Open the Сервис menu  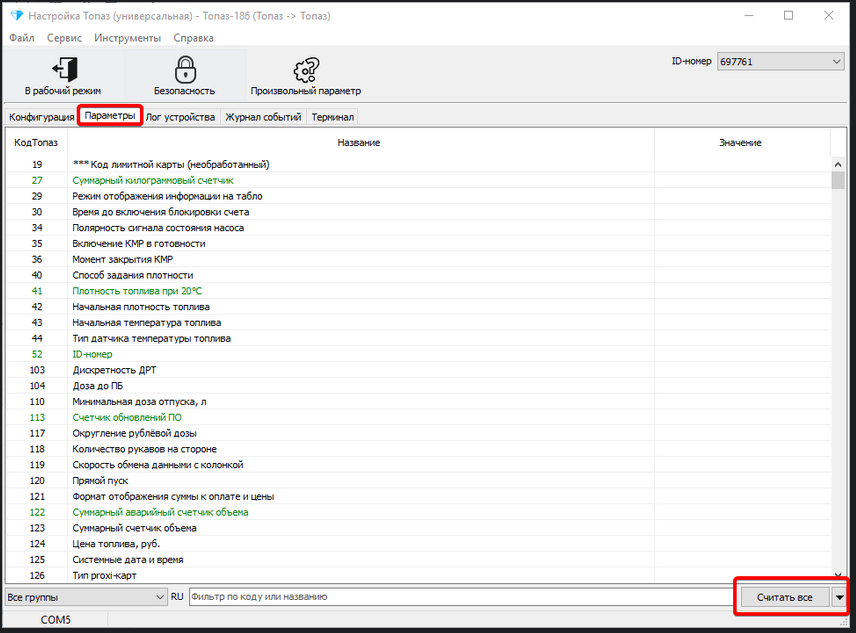pyautogui.click(x=64, y=38)
